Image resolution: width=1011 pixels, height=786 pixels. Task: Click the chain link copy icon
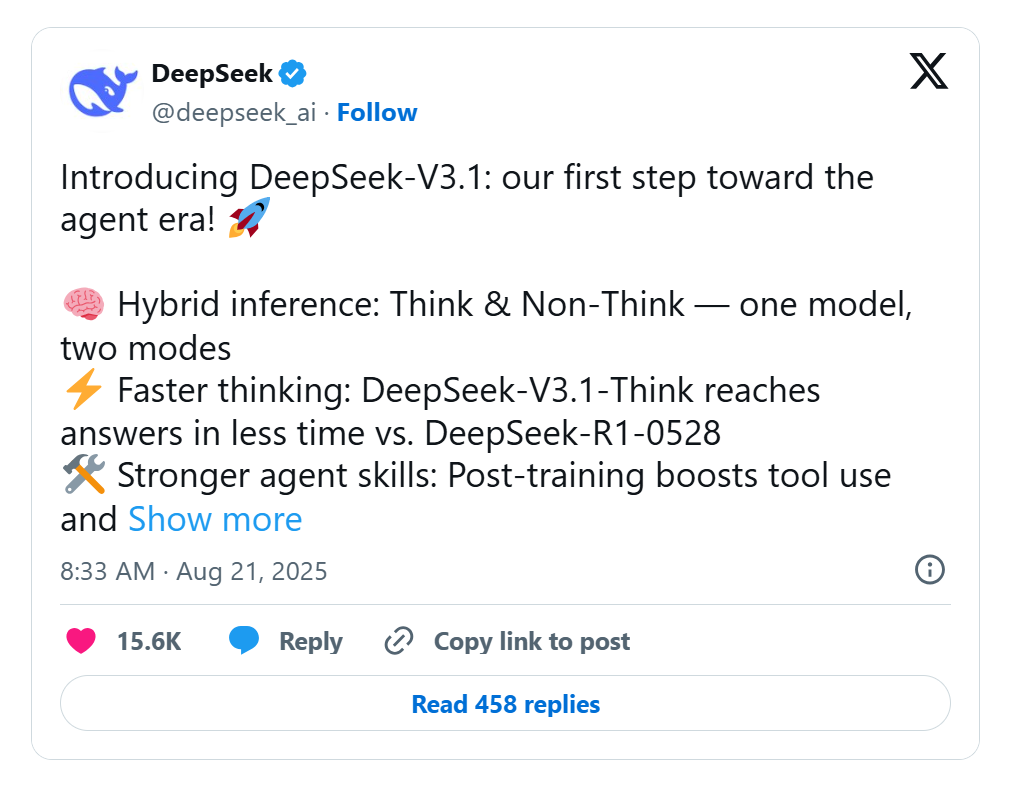(398, 641)
